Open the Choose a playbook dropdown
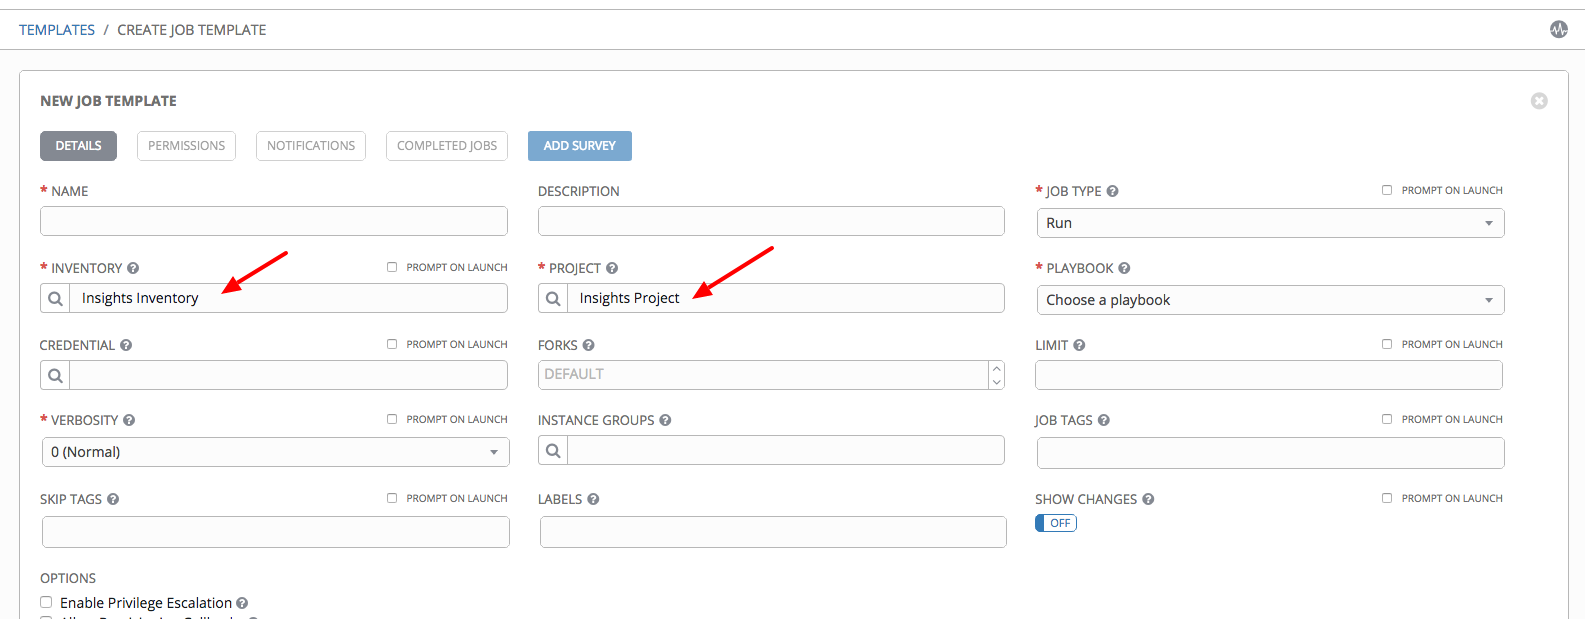1585x619 pixels. click(x=1270, y=300)
